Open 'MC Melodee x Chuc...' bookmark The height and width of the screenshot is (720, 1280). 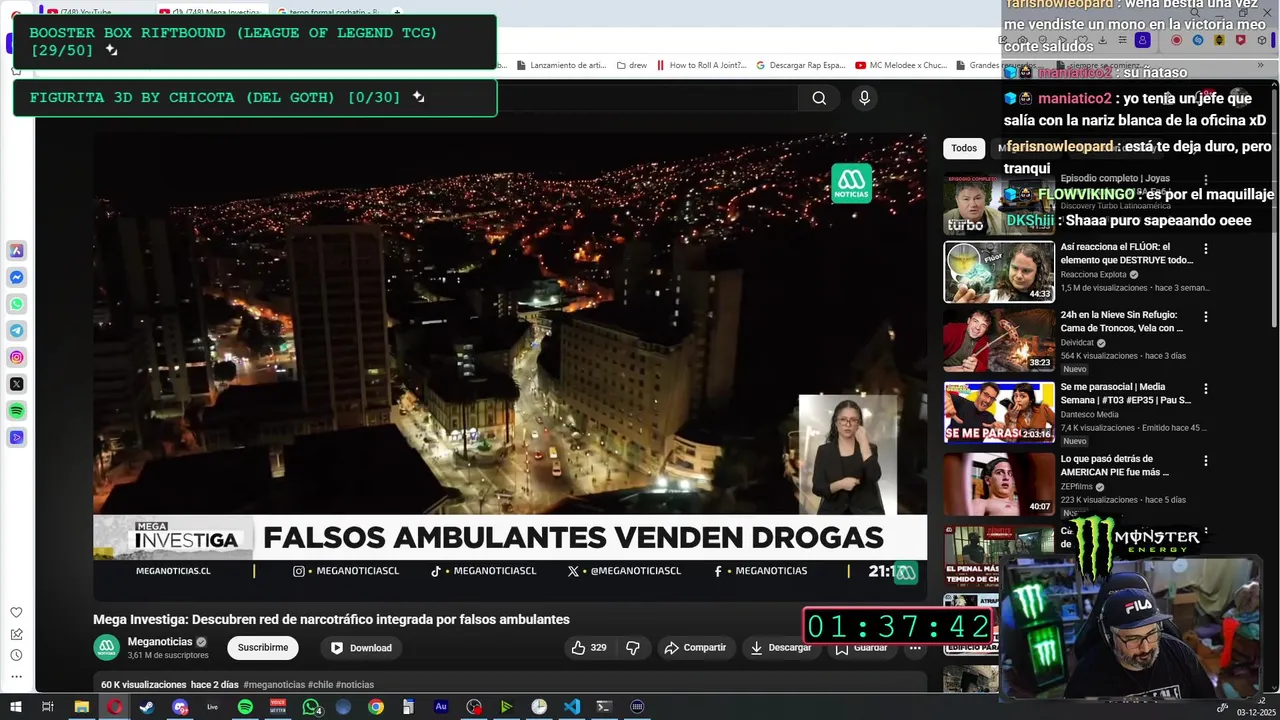point(900,65)
